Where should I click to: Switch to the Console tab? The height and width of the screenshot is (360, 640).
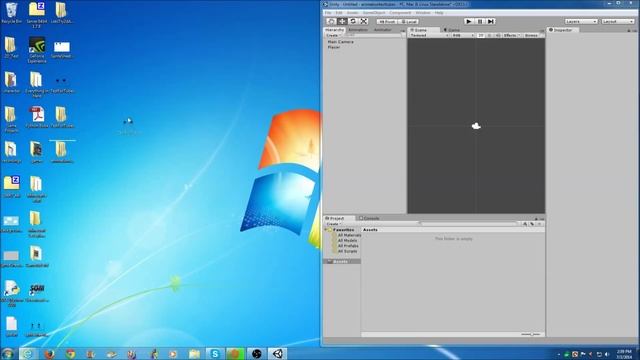click(x=369, y=218)
